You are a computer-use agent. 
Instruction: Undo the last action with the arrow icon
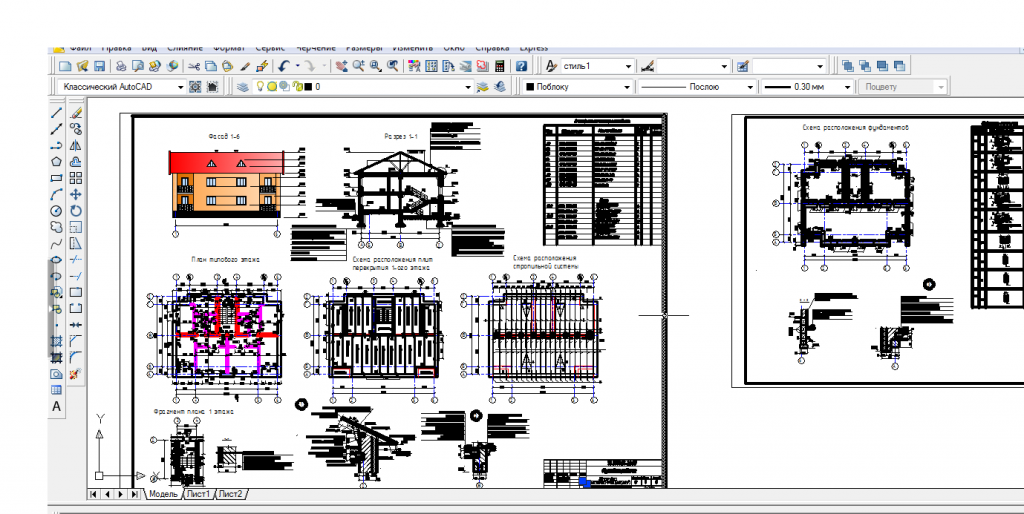coord(283,66)
